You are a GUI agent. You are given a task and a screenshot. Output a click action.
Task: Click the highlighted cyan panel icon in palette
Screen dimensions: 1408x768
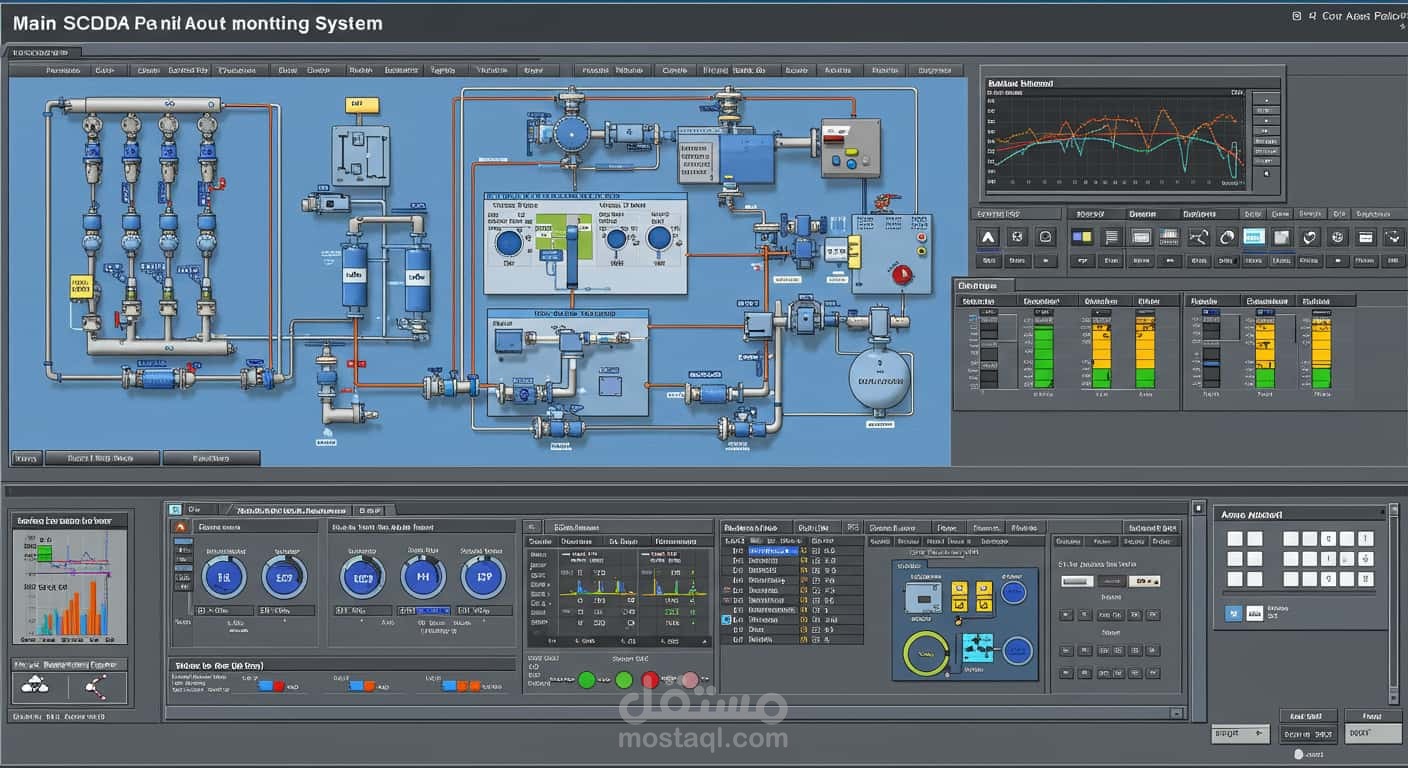coord(1253,237)
